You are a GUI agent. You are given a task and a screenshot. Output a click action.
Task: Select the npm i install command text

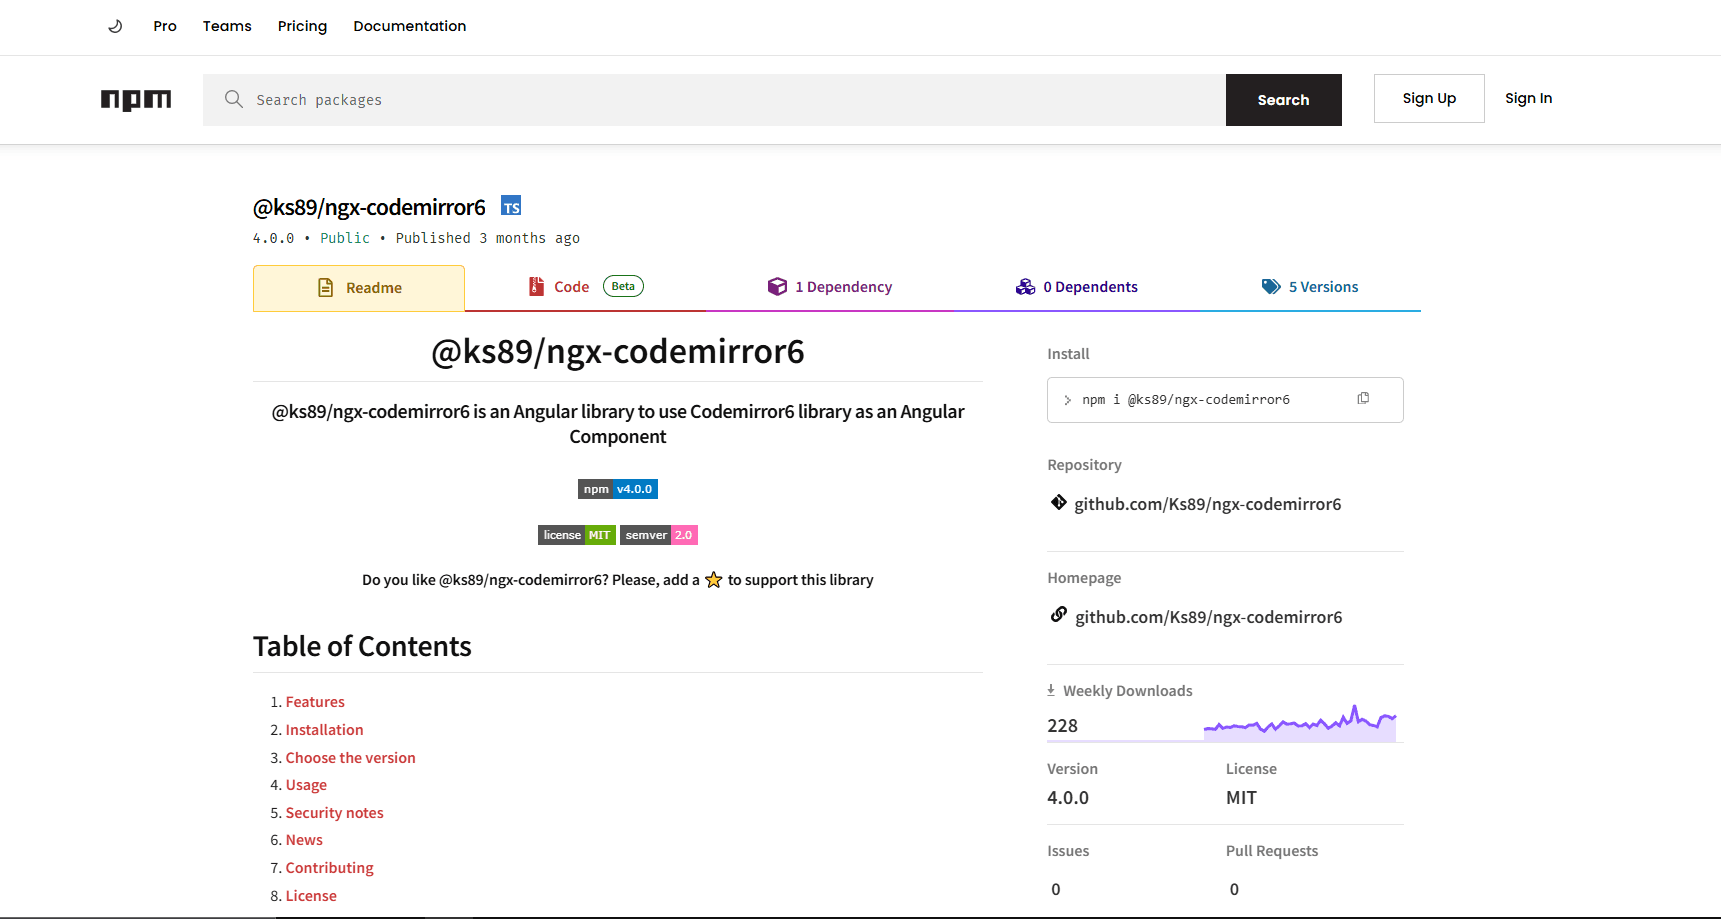pos(1186,400)
